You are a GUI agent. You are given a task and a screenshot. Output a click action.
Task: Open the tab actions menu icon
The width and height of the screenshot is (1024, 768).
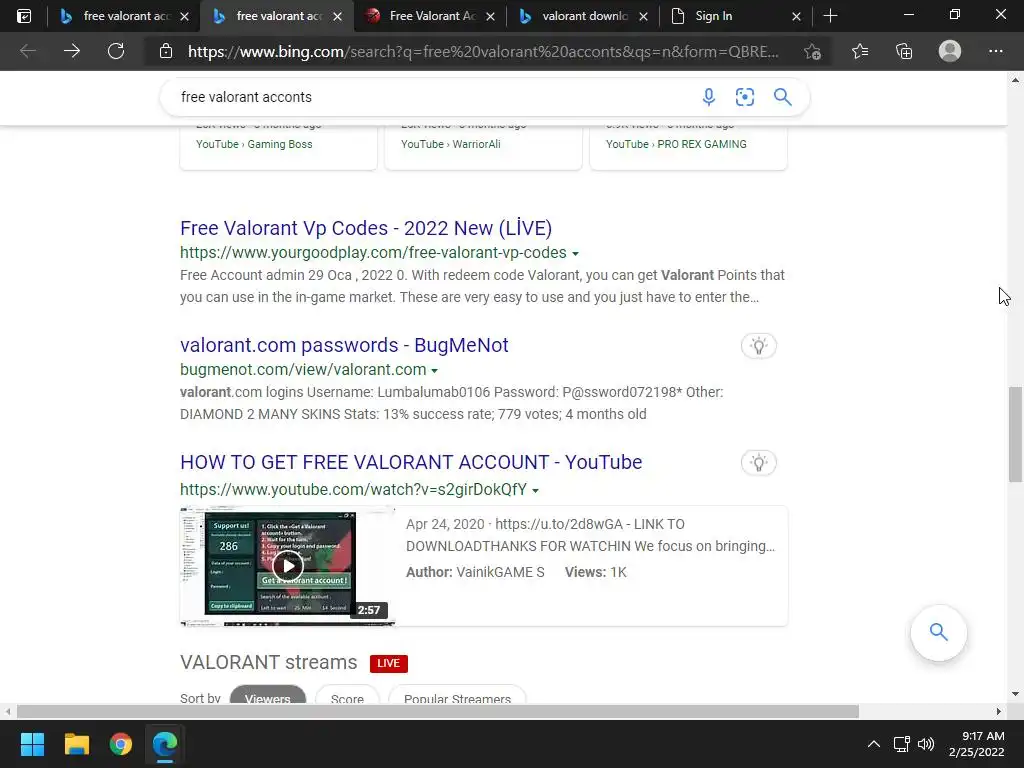(24, 16)
